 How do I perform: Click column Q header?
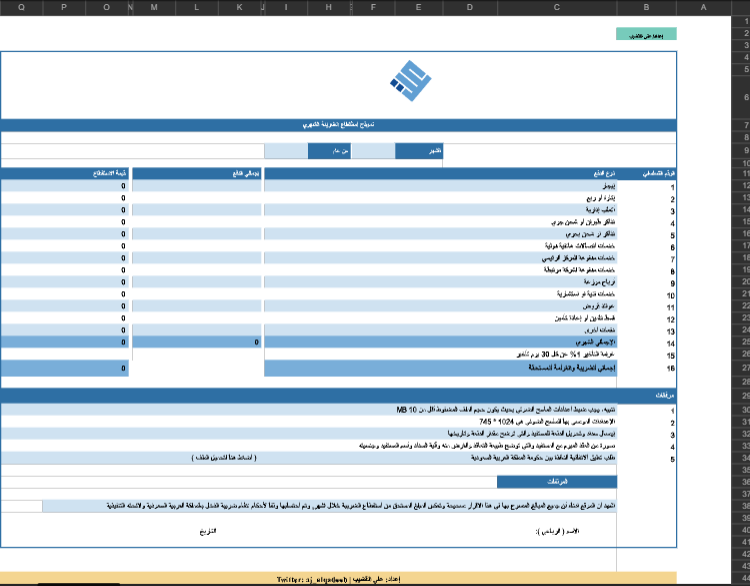pos(21,7)
